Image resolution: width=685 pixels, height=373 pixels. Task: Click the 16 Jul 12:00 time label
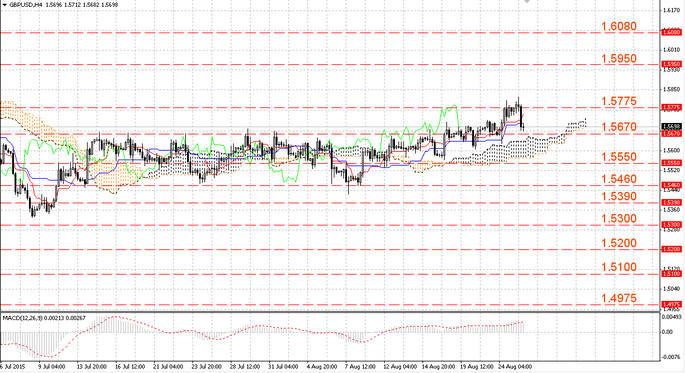130,366
